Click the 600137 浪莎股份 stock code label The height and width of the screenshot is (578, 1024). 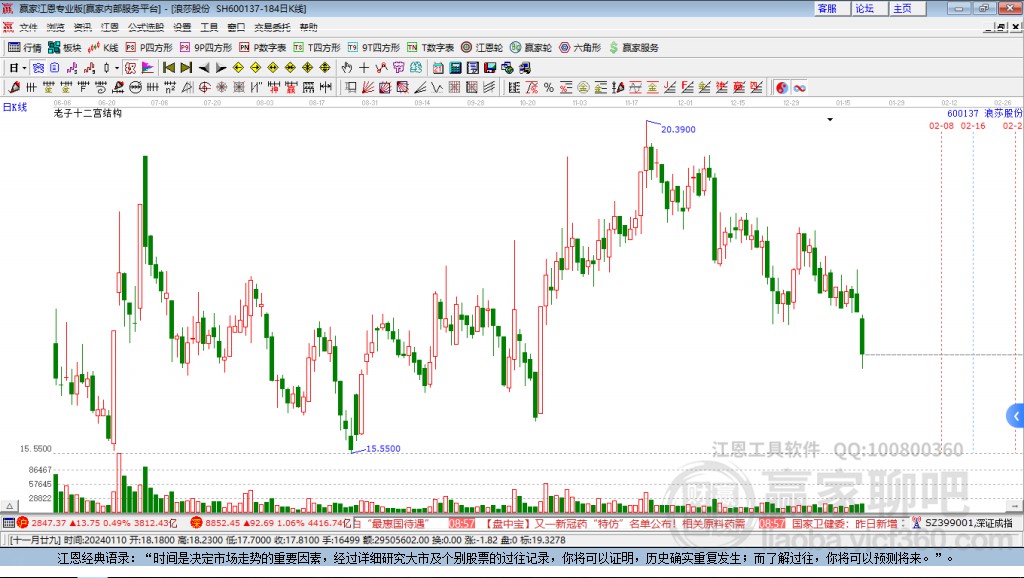pyautogui.click(x=985, y=113)
